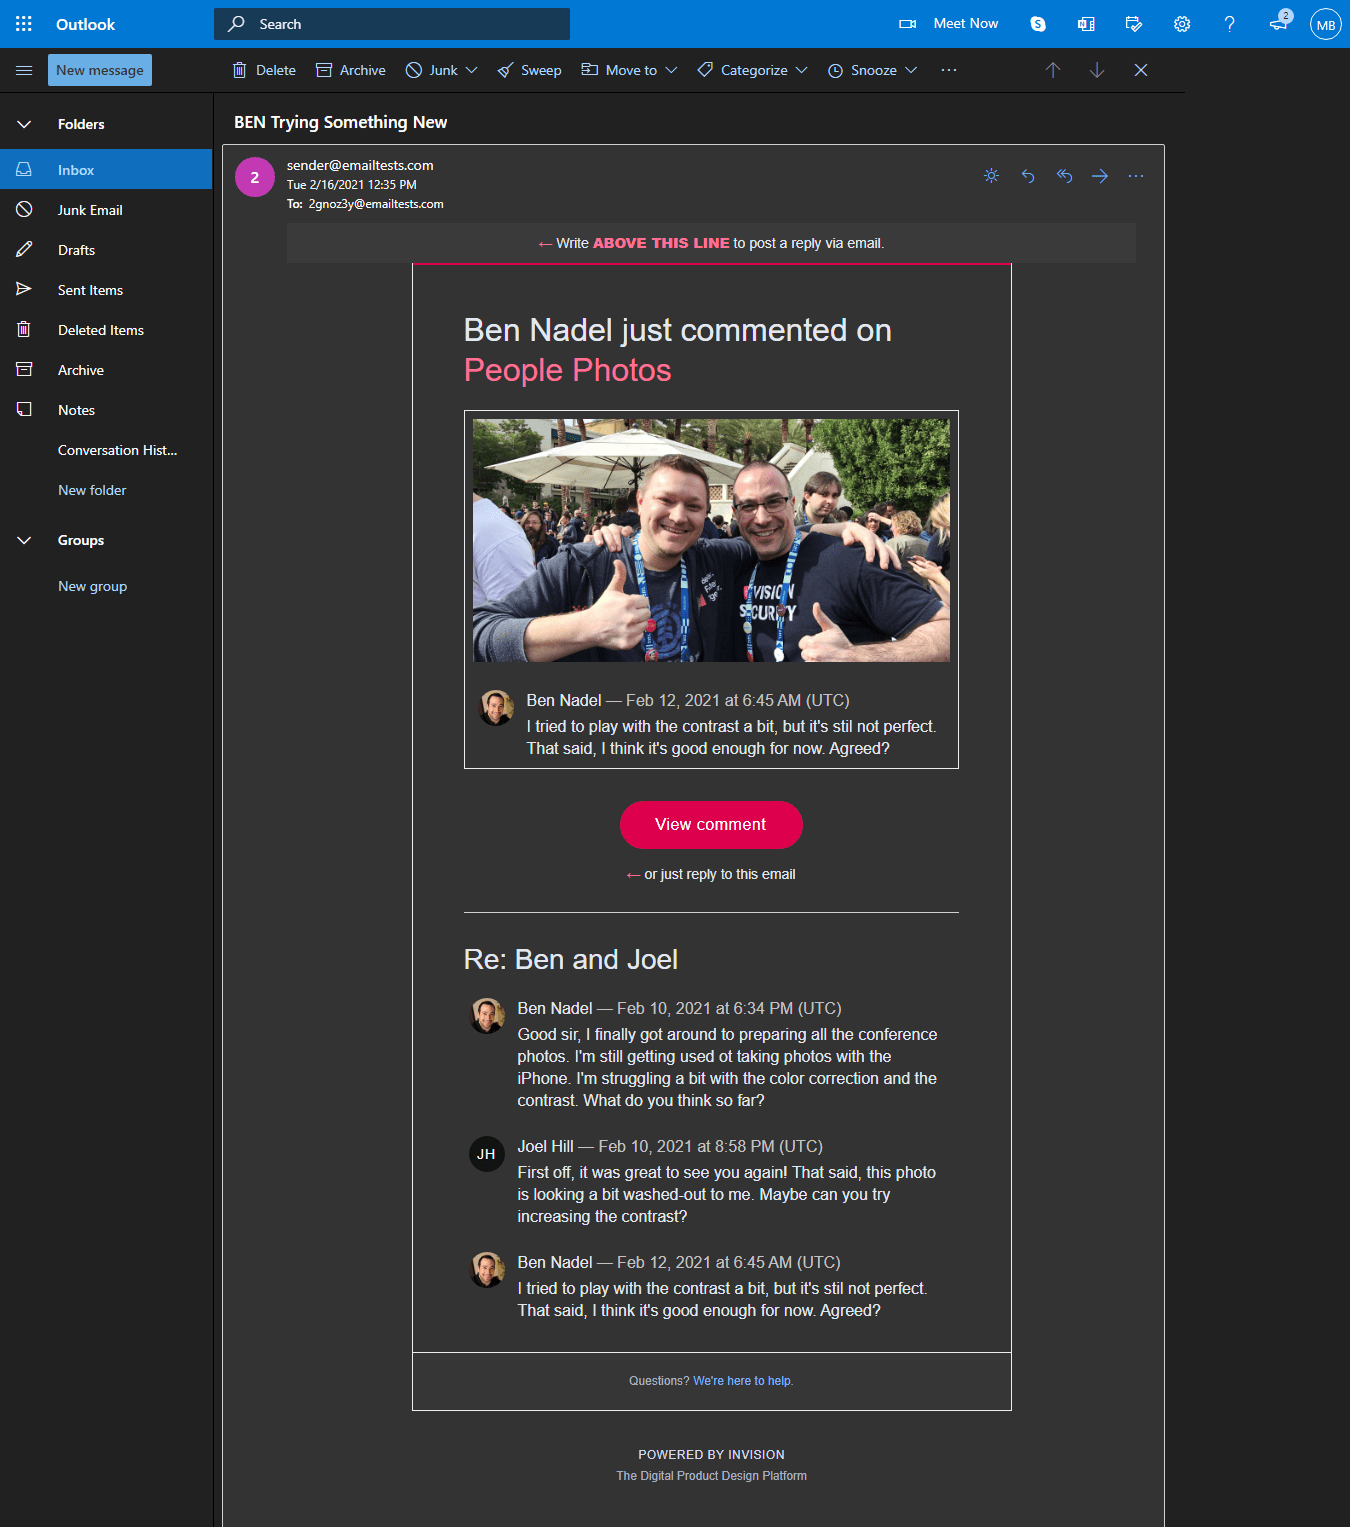The width and height of the screenshot is (1350, 1527).
Task: Select the Delete icon on the toolbar
Action: [x=240, y=70]
